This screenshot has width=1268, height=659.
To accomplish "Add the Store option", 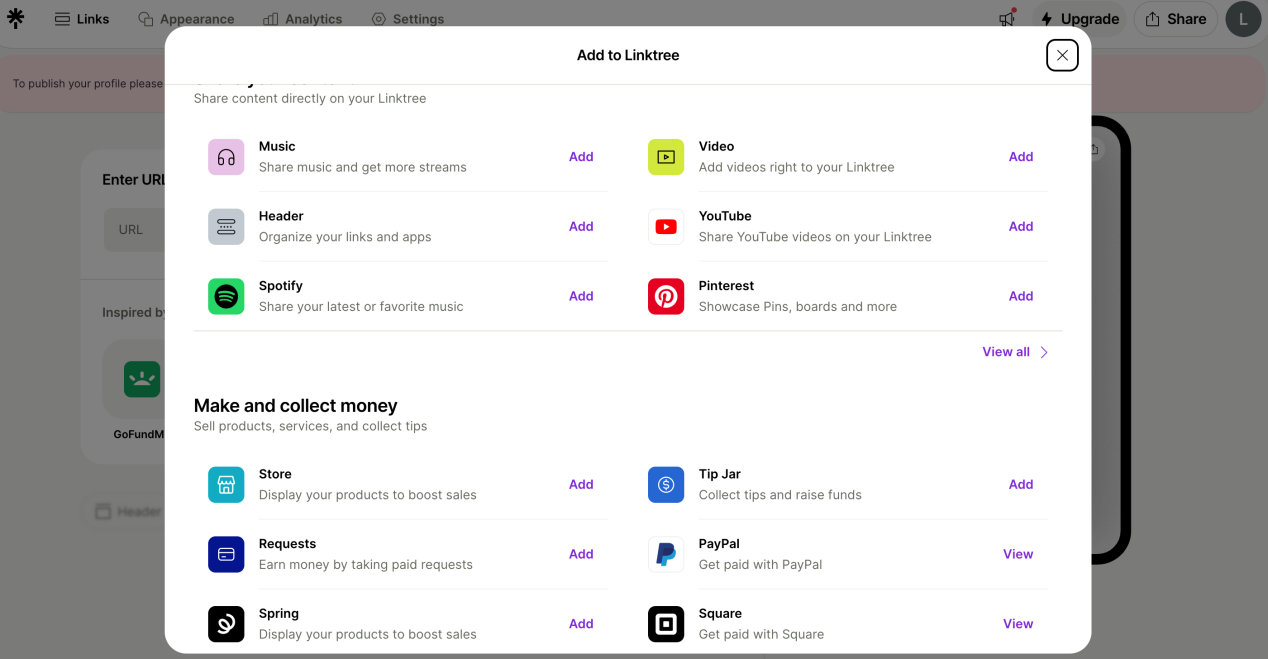I will point(581,485).
